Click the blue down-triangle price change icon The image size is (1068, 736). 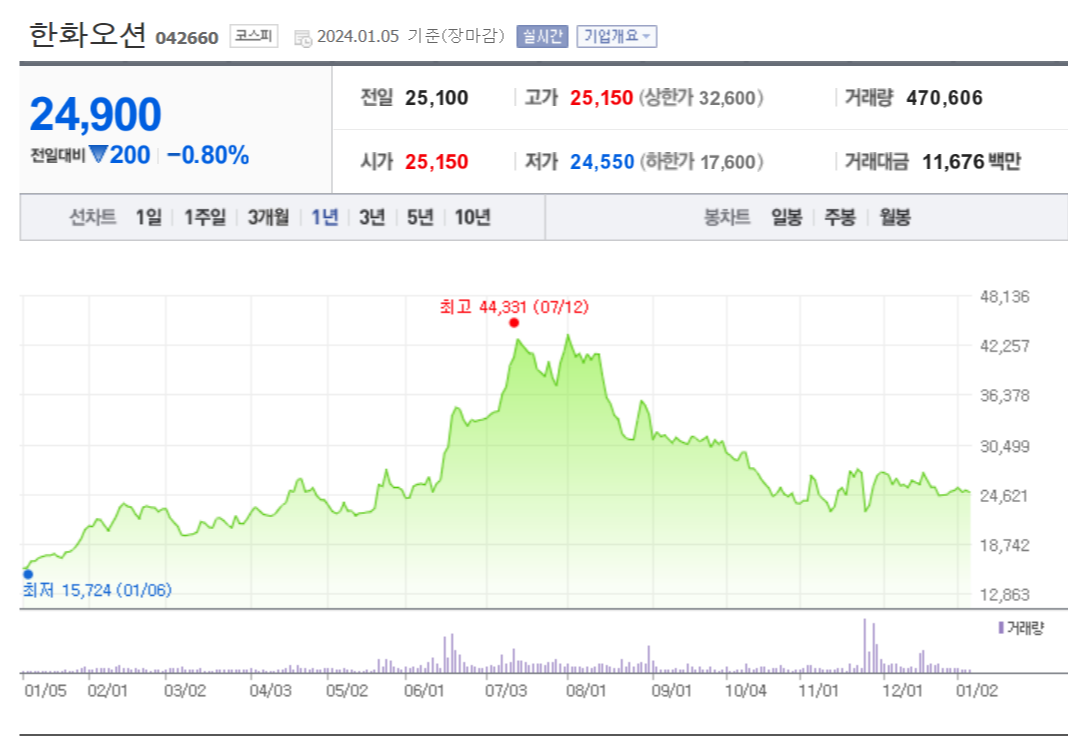[x=98, y=155]
